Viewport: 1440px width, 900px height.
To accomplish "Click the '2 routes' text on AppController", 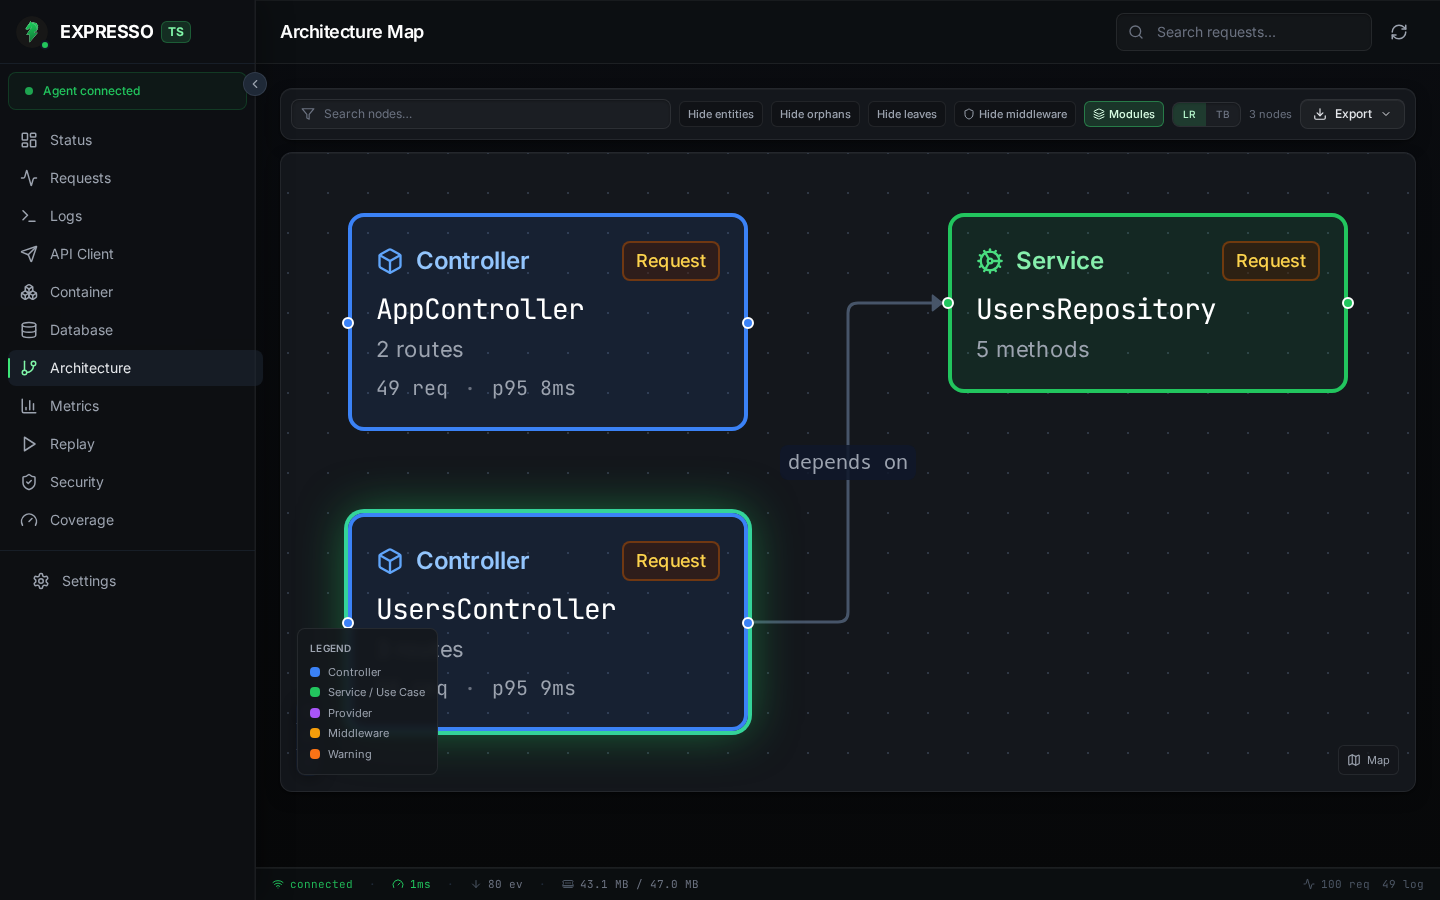I will pos(420,350).
